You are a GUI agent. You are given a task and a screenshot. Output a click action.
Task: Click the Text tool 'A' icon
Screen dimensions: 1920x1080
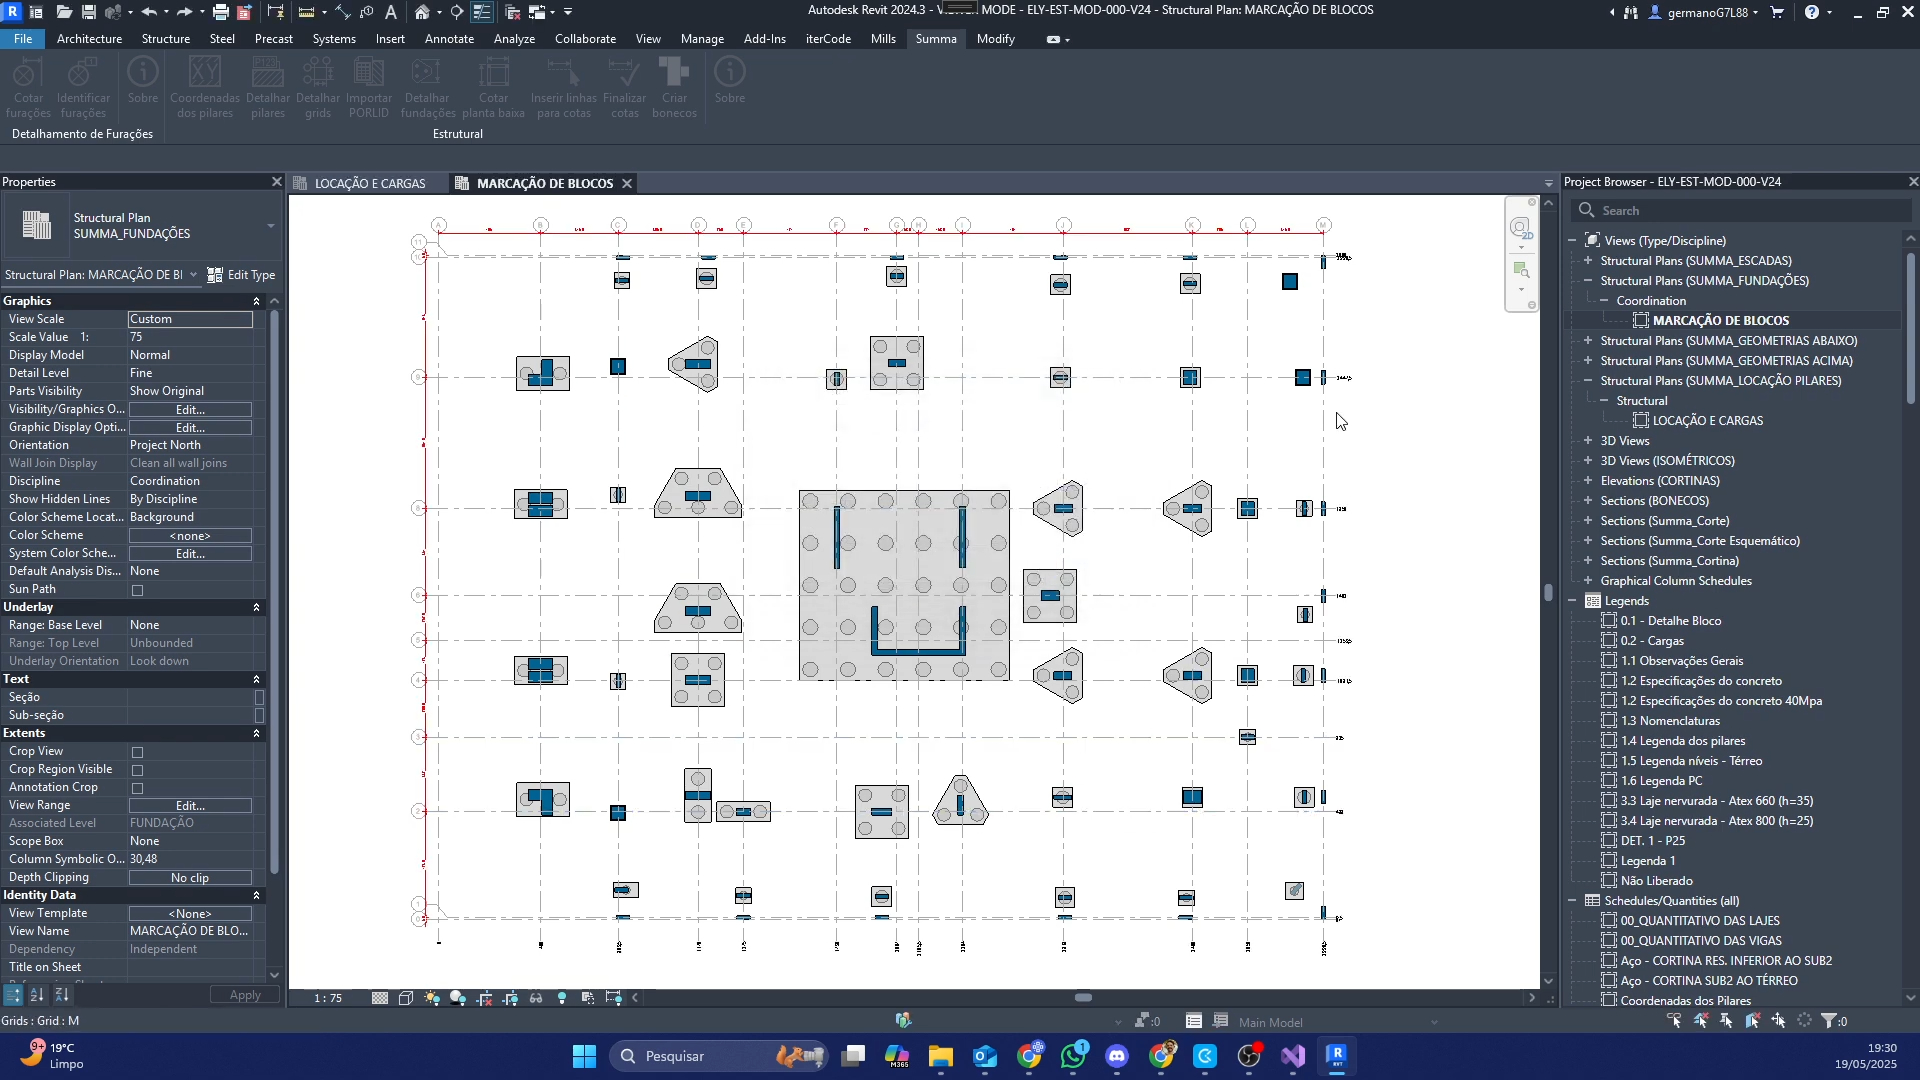tap(391, 12)
